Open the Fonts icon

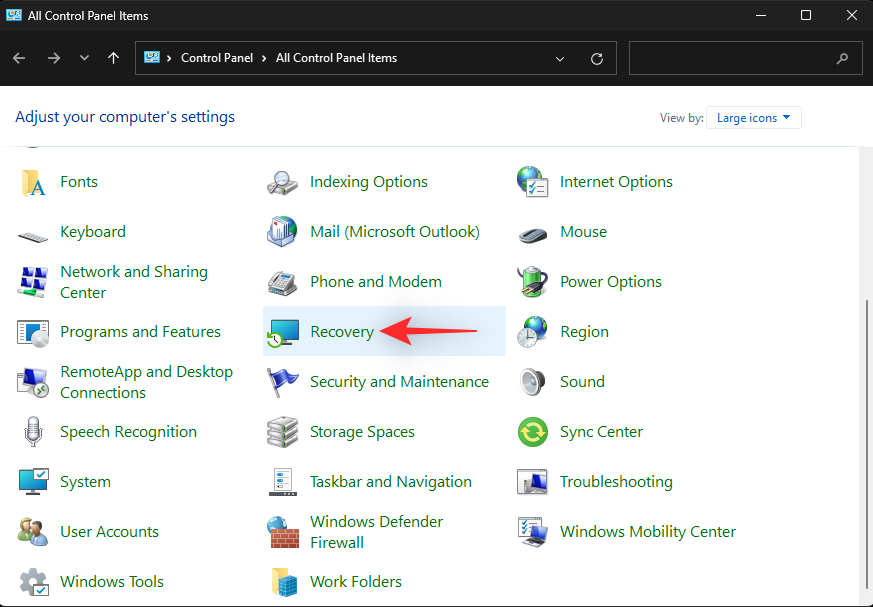tap(33, 183)
